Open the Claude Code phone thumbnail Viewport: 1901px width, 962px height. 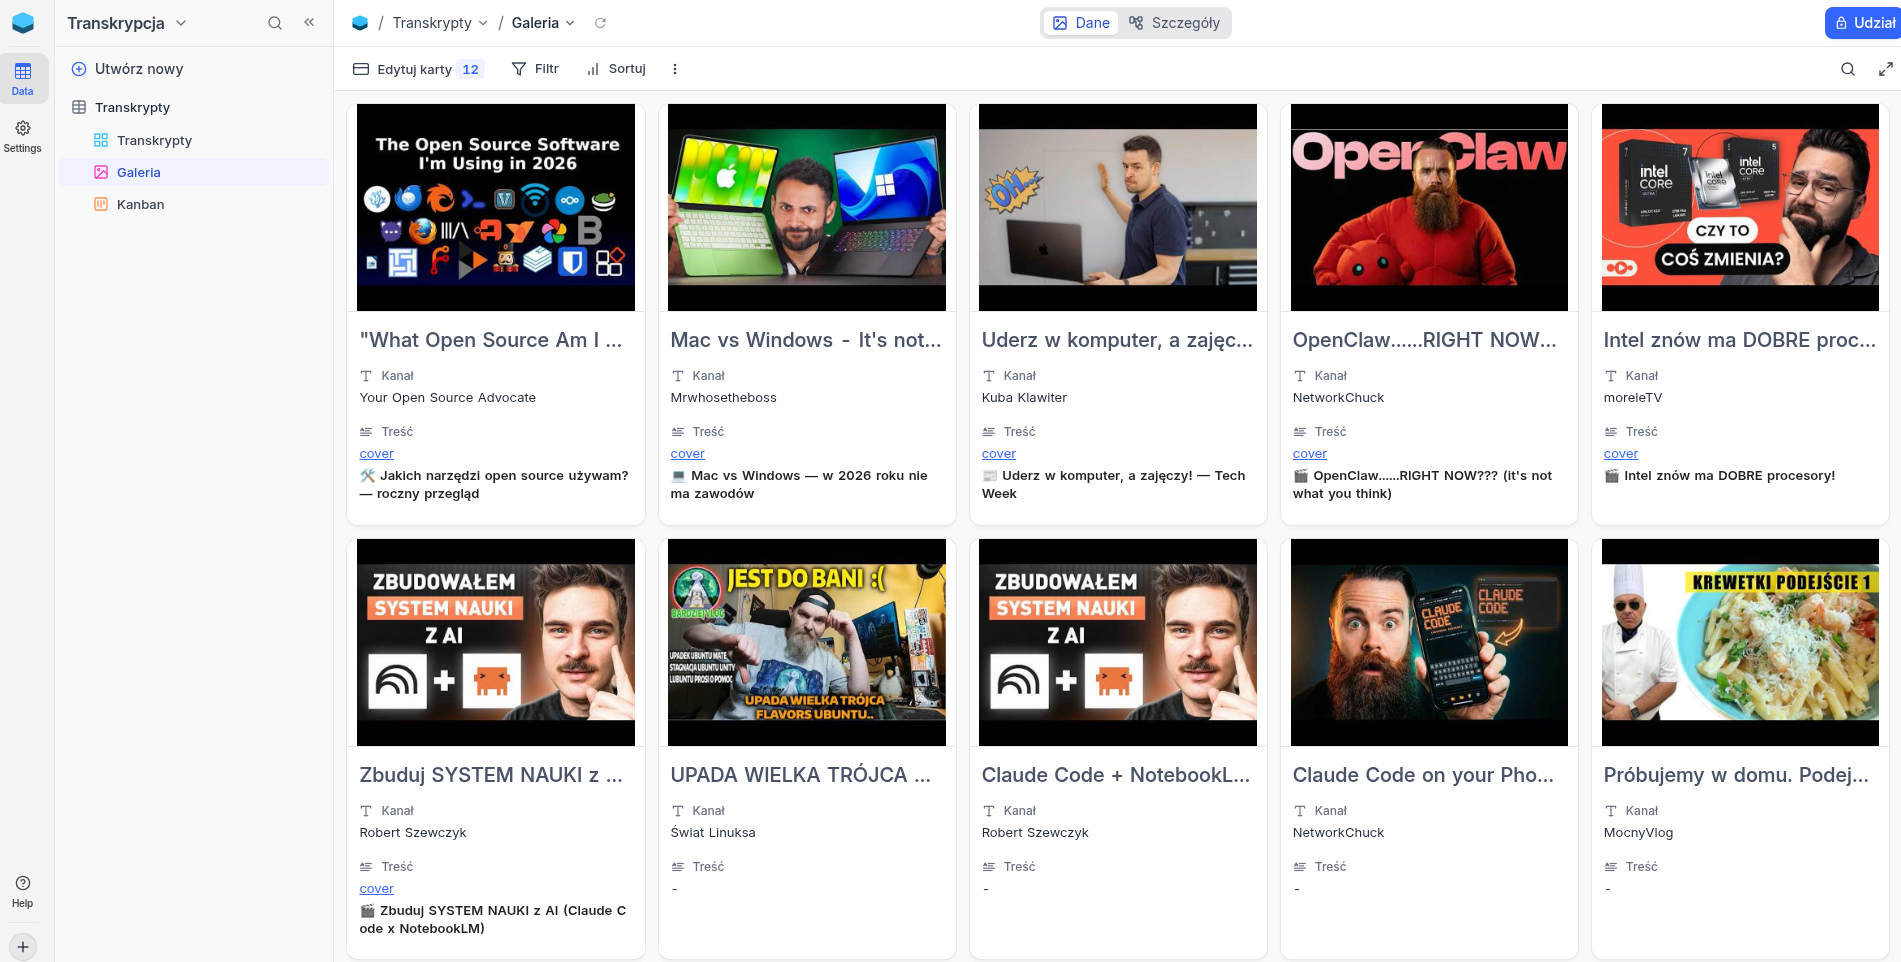coord(1429,642)
